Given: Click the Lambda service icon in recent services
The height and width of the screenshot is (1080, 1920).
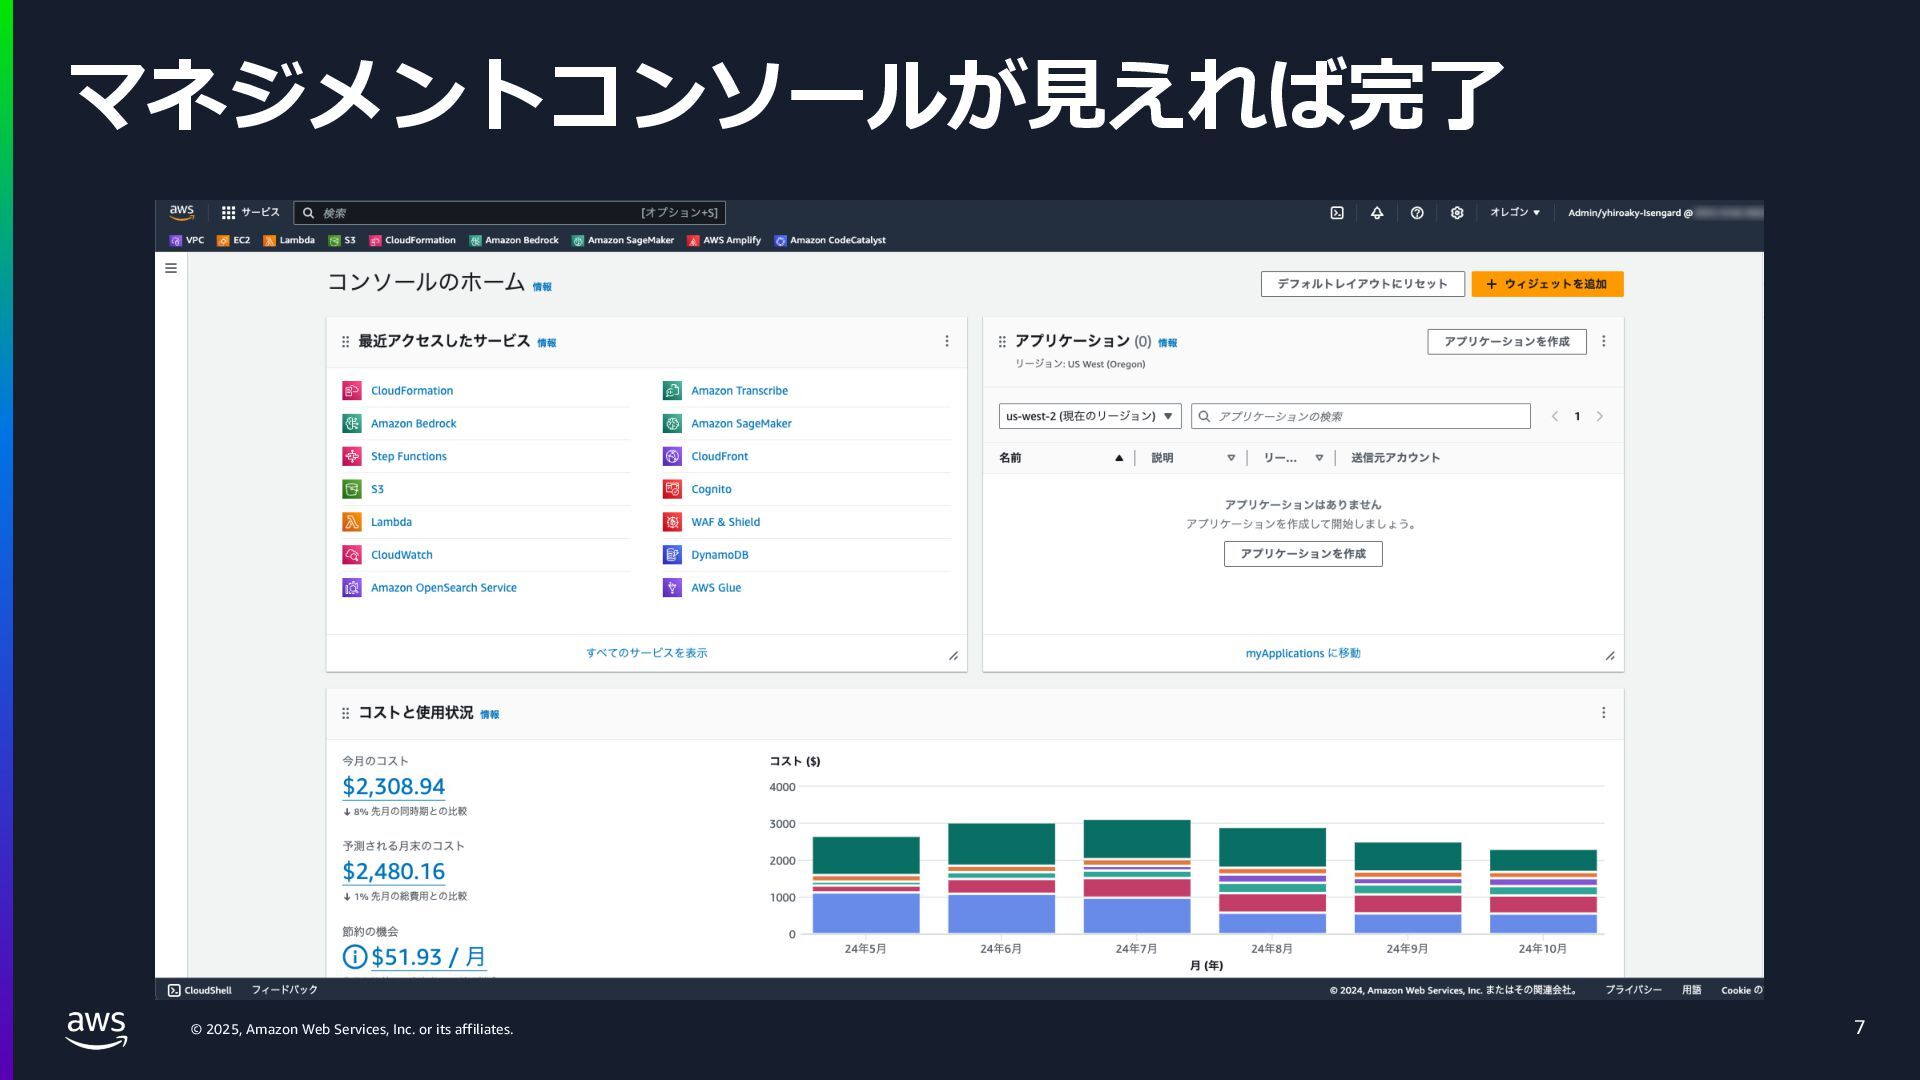Looking at the screenshot, I should [352, 522].
